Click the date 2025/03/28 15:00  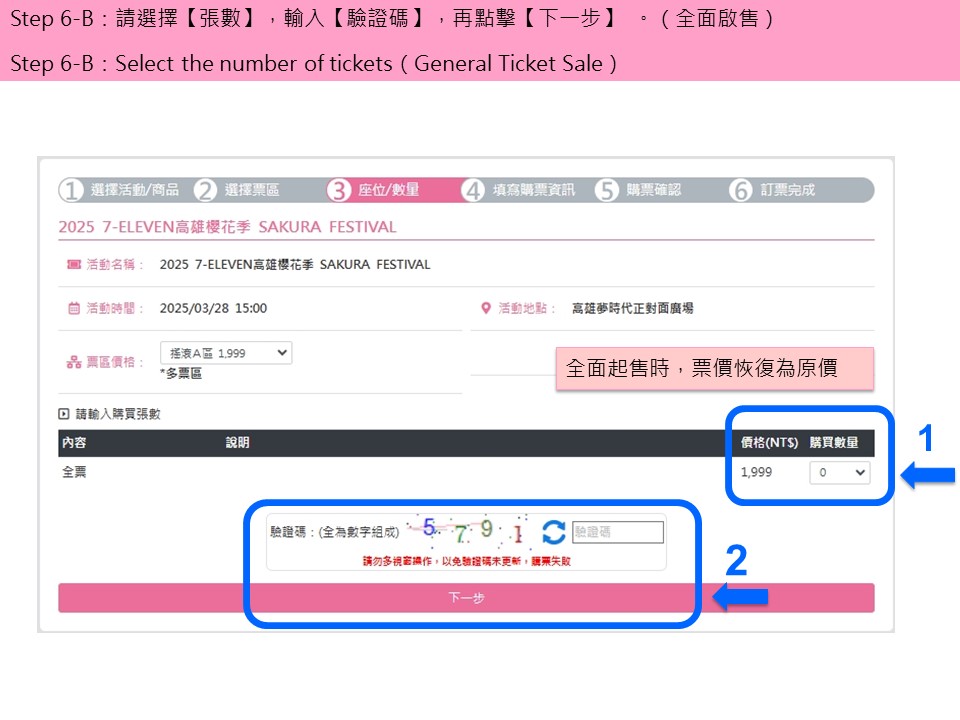(x=213, y=308)
